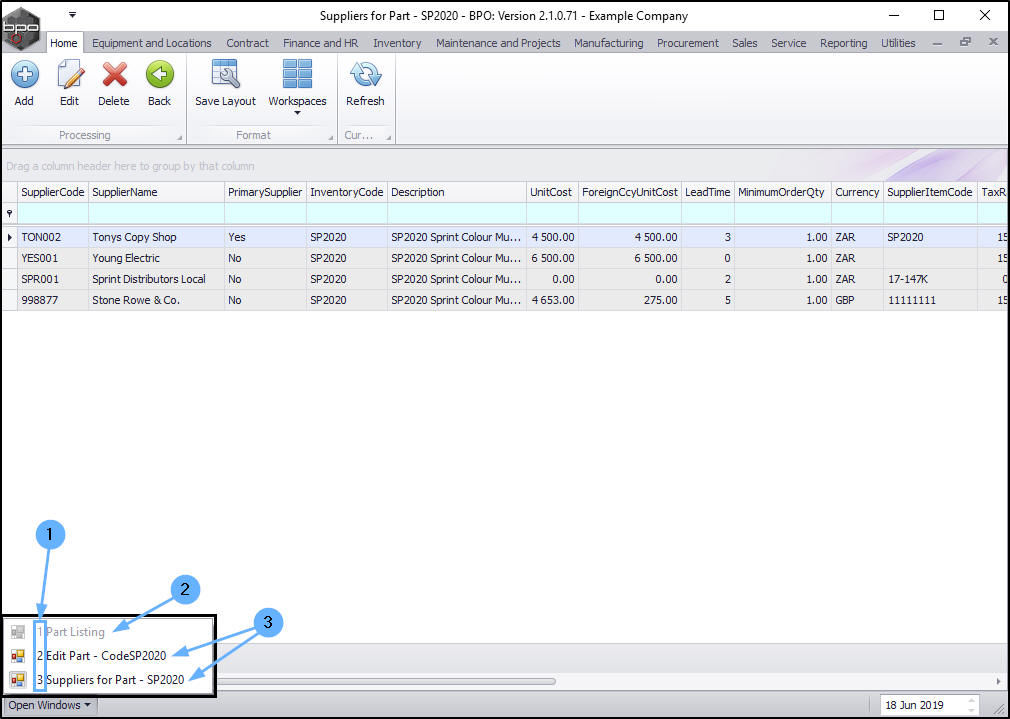Click the Part Listing window icon
The image size is (1010, 719).
(x=17, y=631)
